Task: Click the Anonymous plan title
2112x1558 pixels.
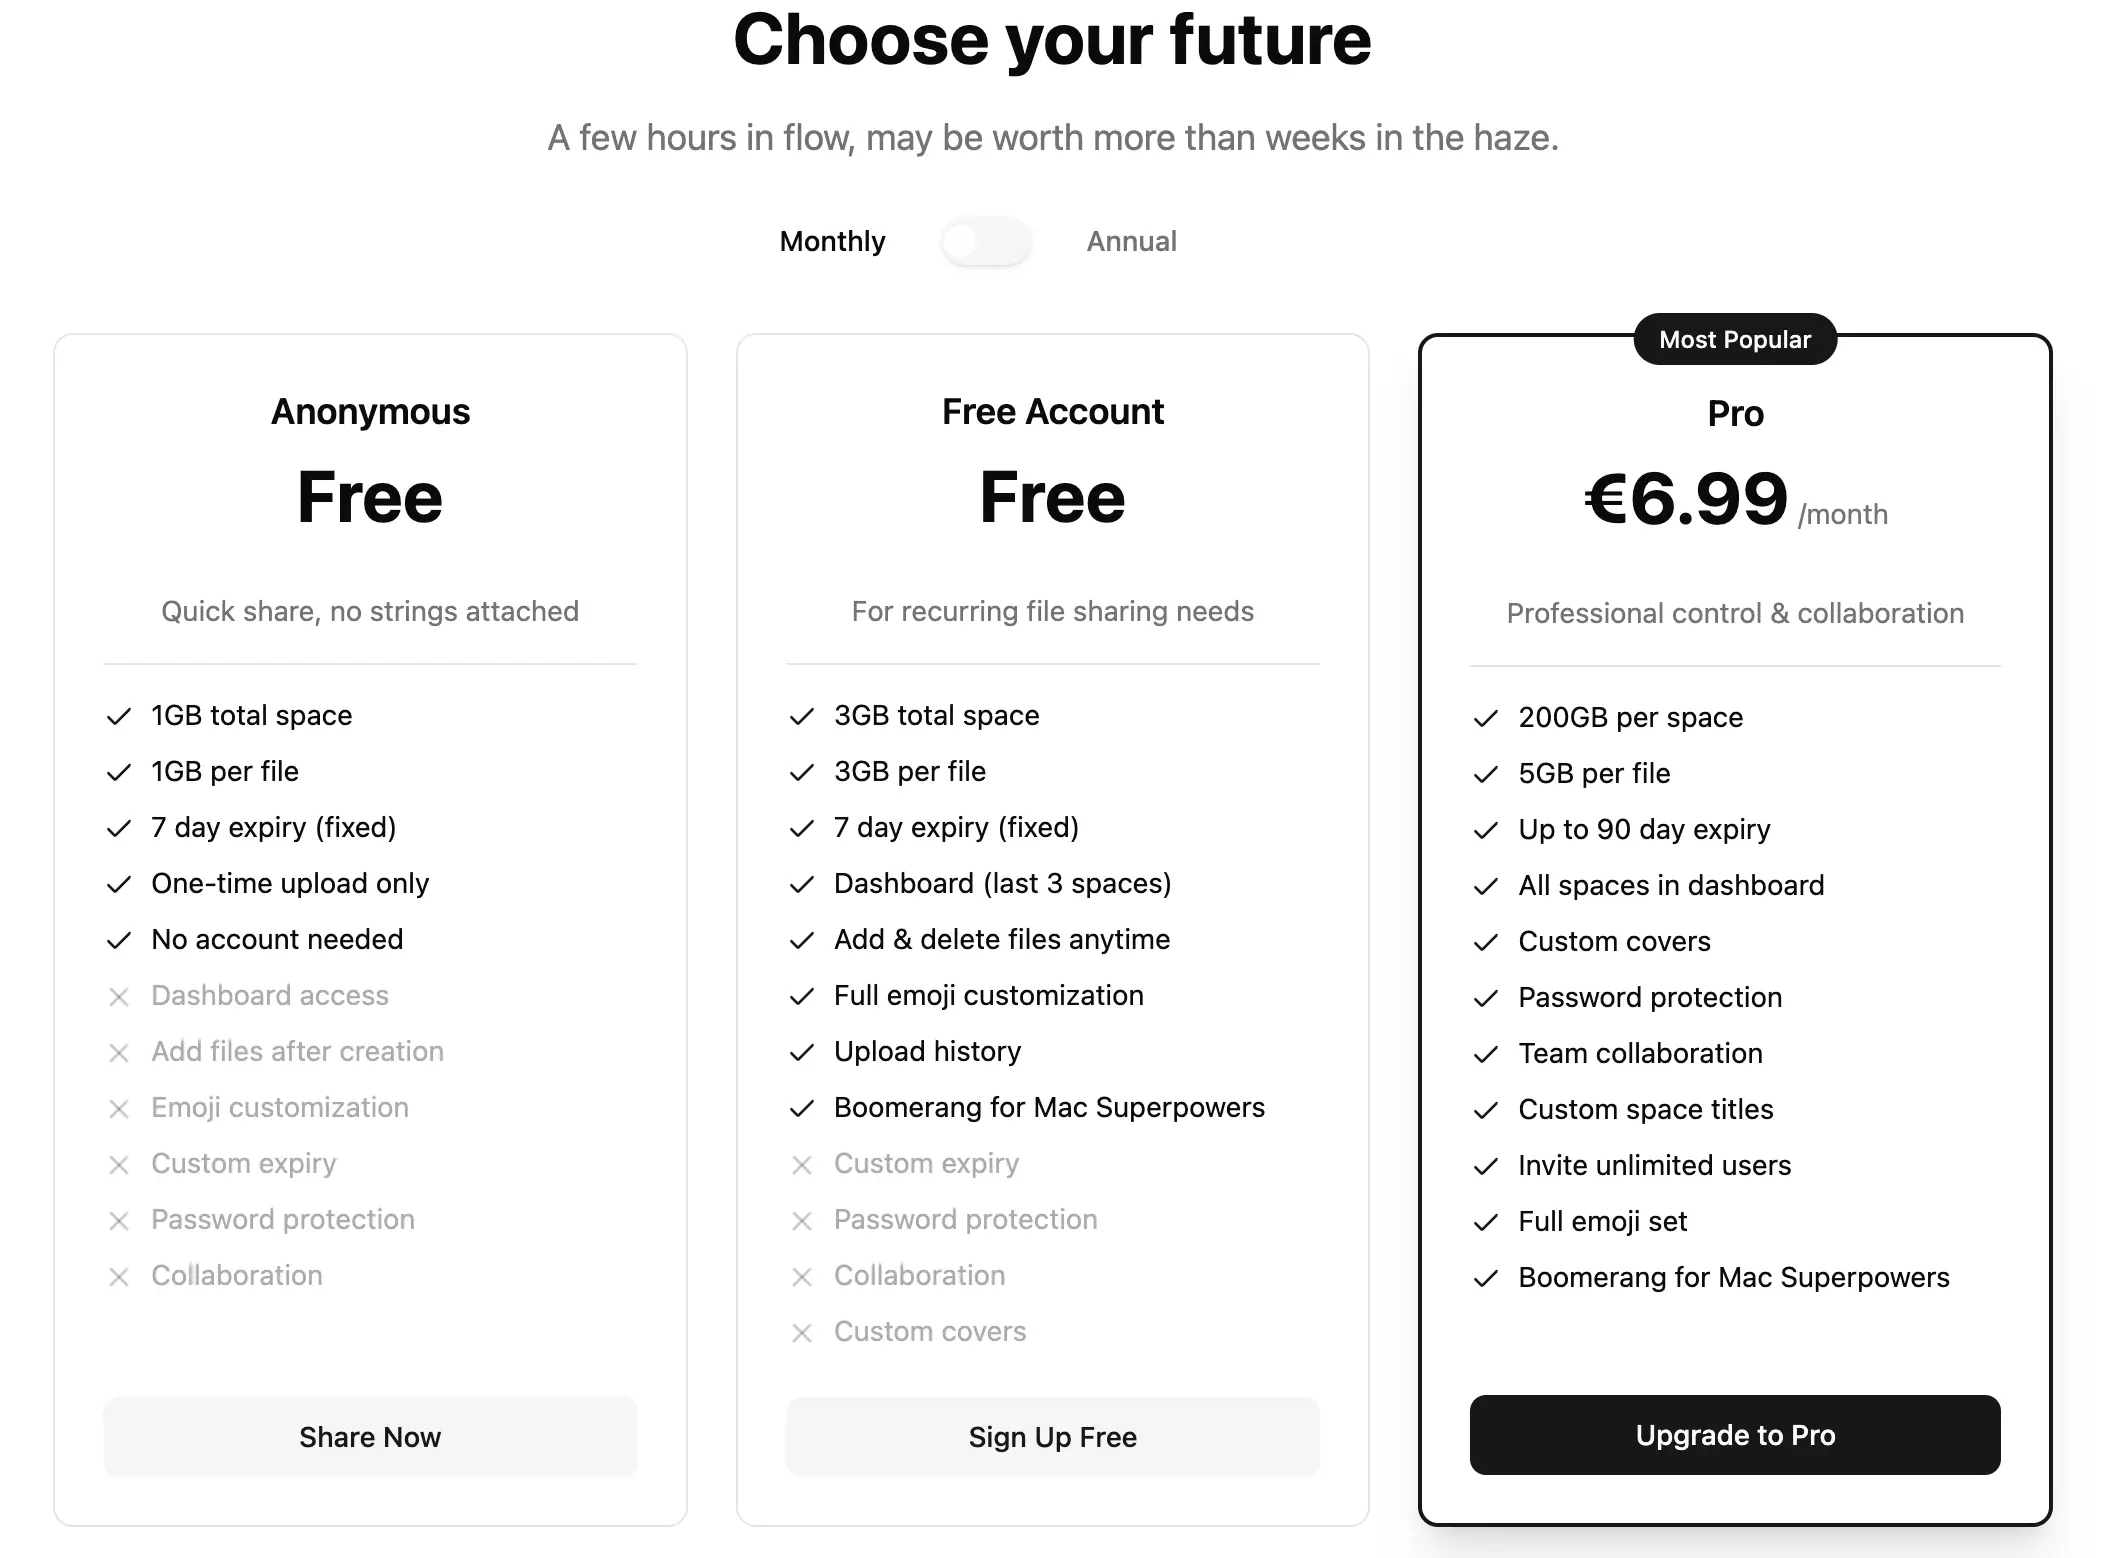Action: pos(370,412)
